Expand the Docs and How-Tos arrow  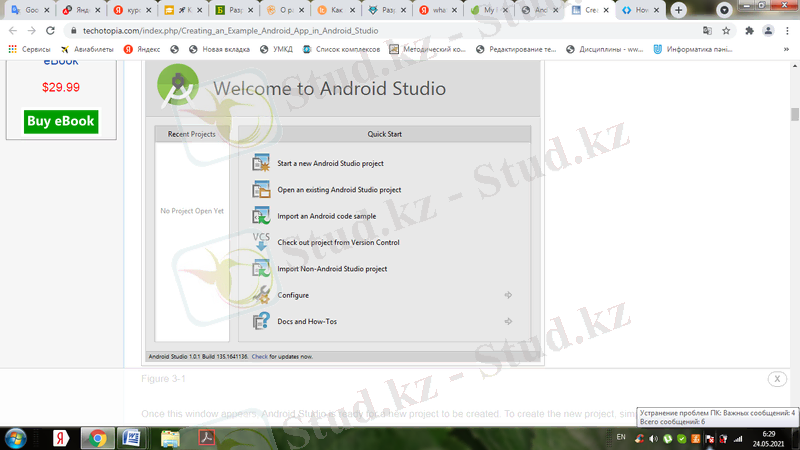point(509,321)
